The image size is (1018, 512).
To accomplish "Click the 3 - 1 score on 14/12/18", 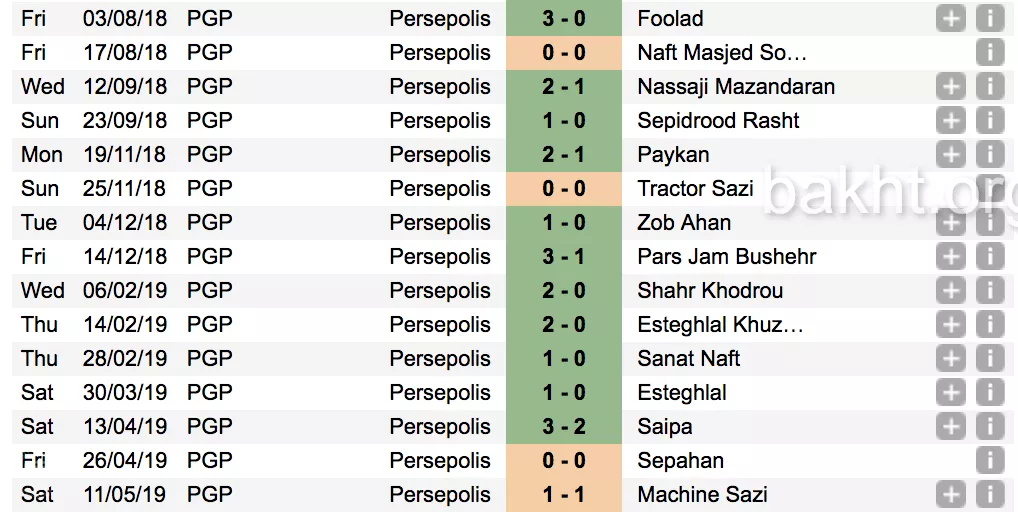I will 563,256.
